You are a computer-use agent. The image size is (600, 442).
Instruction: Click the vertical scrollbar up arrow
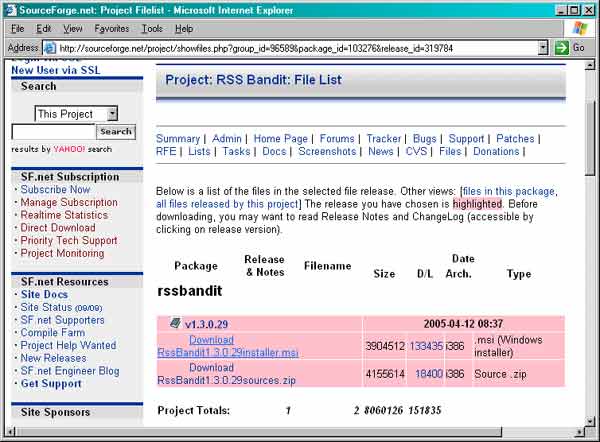click(590, 65)
